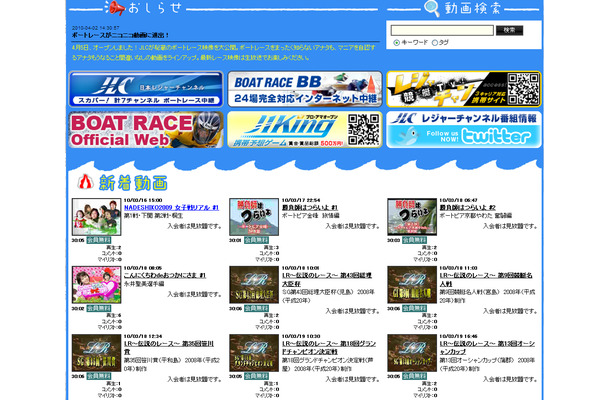Screen dimensions: 610x400
Task: Click subtitle text 永井聖美選手編
Action: (144, 284)
